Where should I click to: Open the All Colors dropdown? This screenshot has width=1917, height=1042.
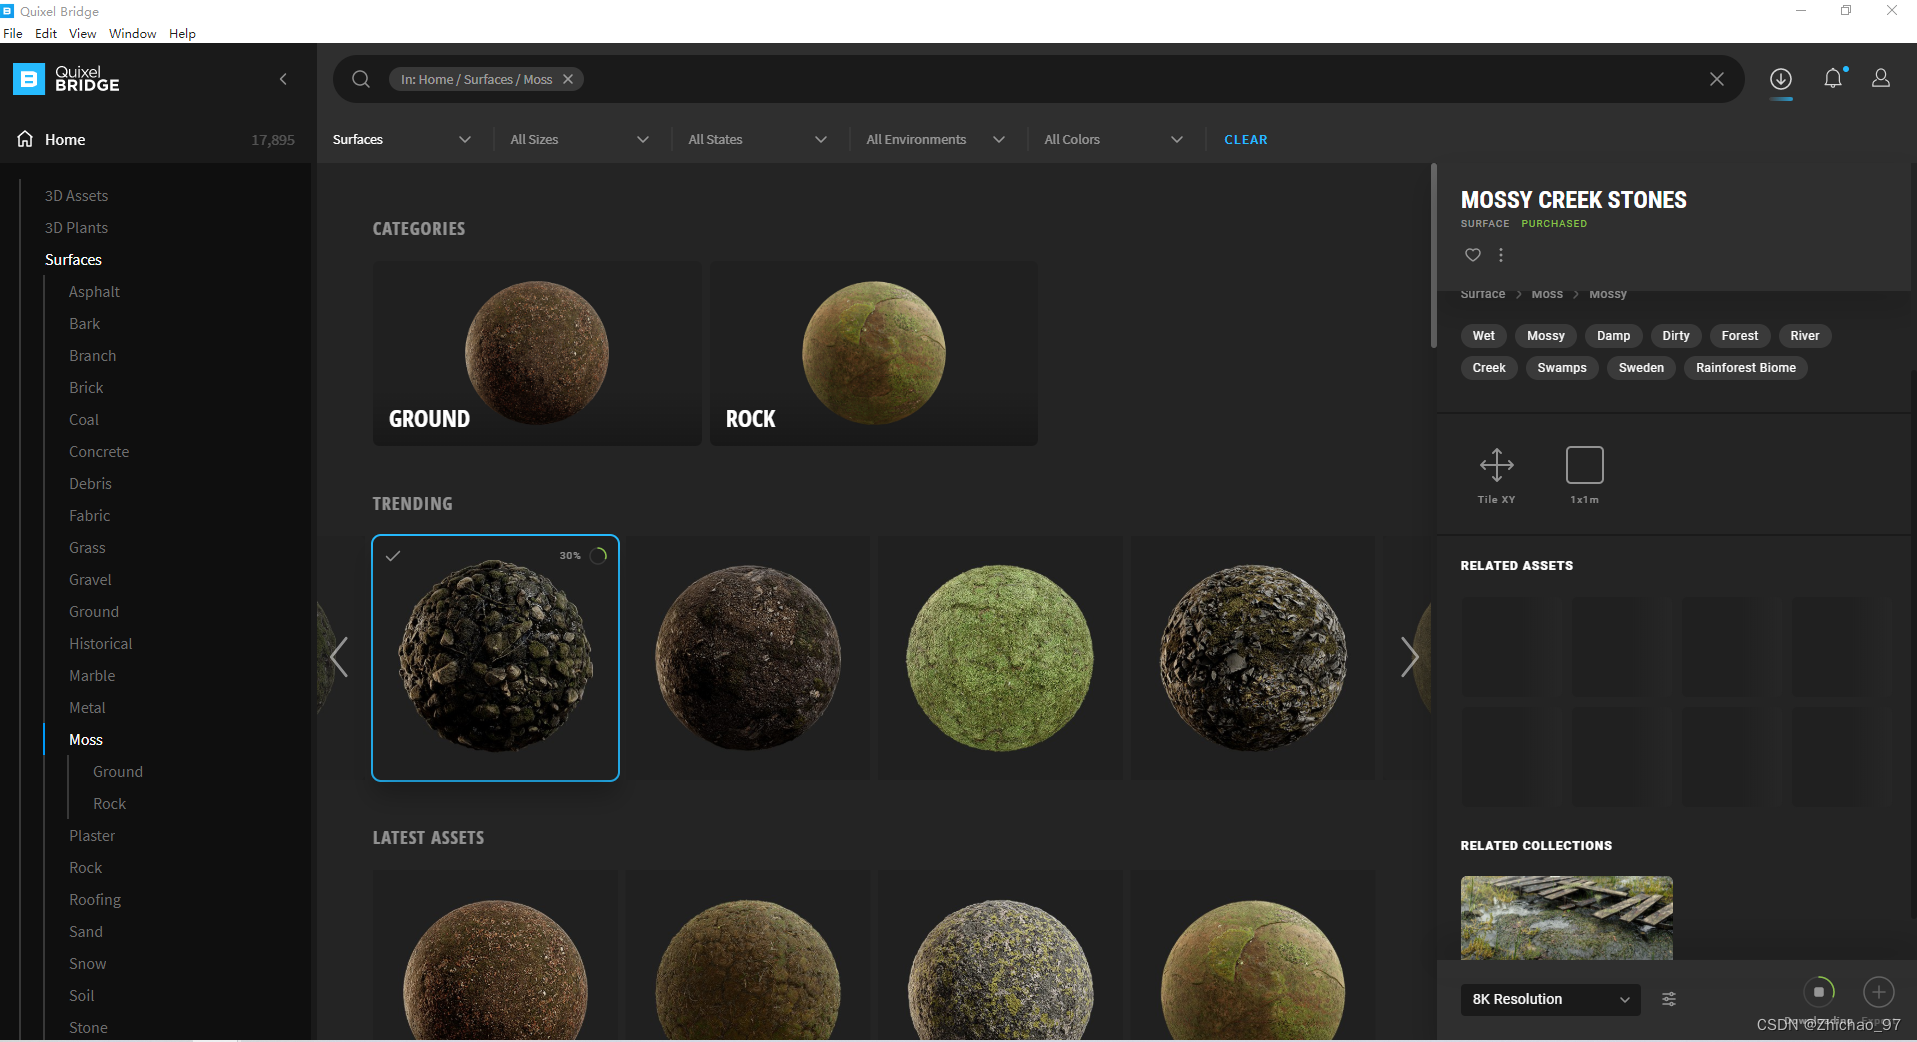coord(1114,139)
